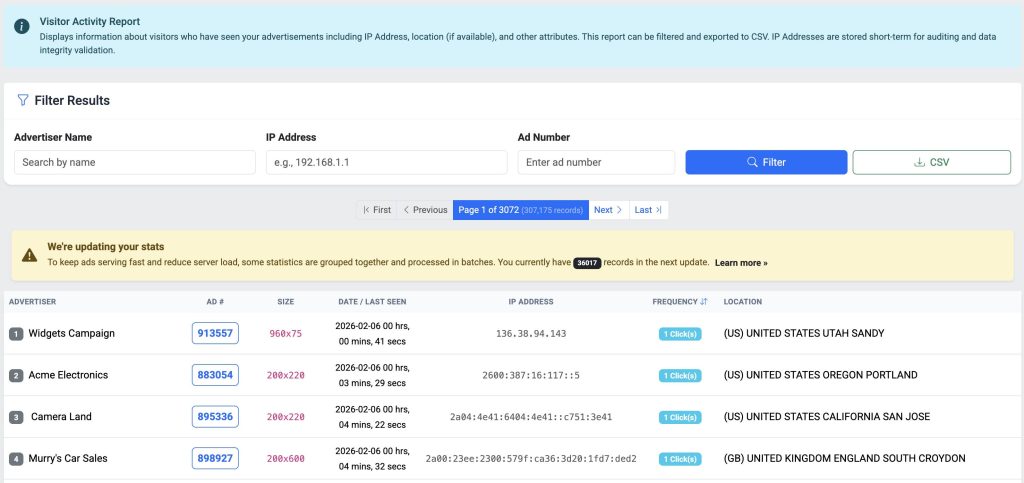Select the Ad Number input box

[596, 162]
